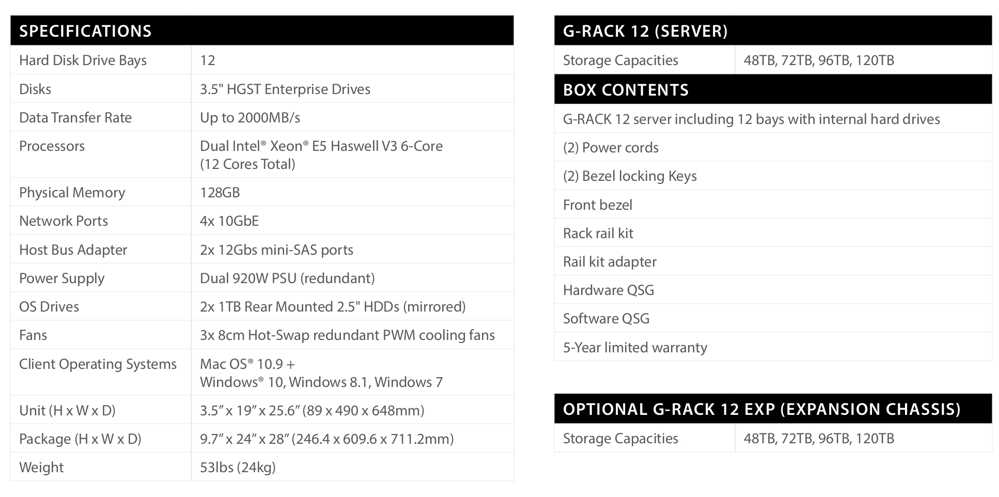Click the OS Drives row label
Screen dimensions: 999x497
(x=49, y=306)
